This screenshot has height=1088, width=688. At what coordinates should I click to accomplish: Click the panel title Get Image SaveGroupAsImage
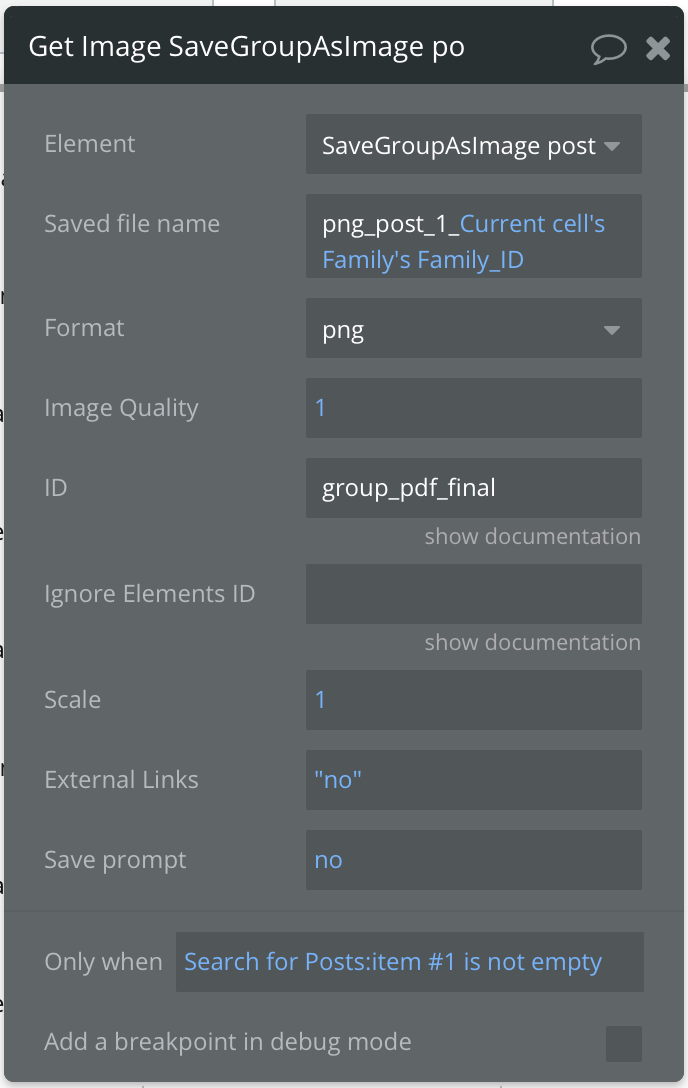[246, 47]
